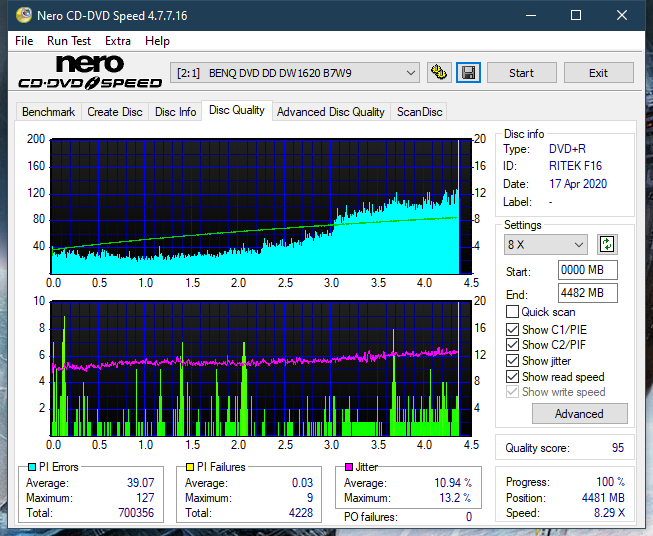Open the Run Test menu
This screenshot has height=536, width=653.
(x=69, y=41)
